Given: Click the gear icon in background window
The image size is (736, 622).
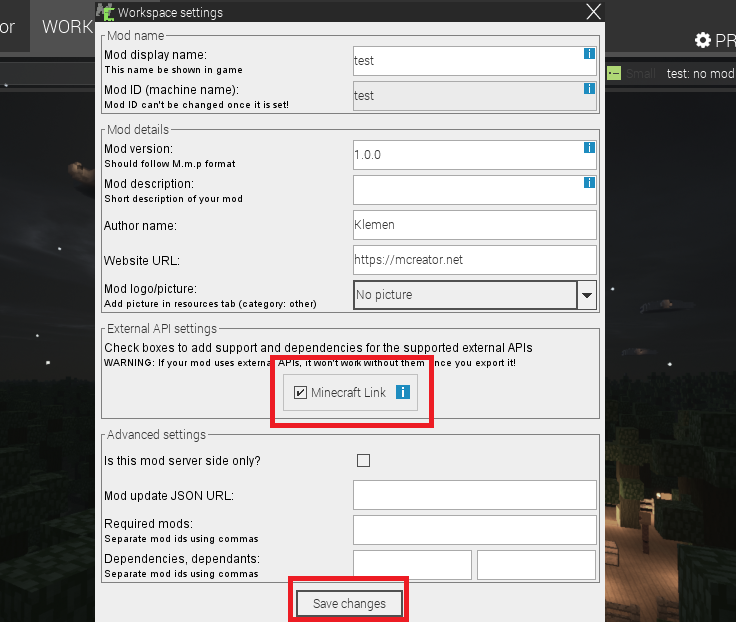Looking at the screenshot, I should coord(703,40).
